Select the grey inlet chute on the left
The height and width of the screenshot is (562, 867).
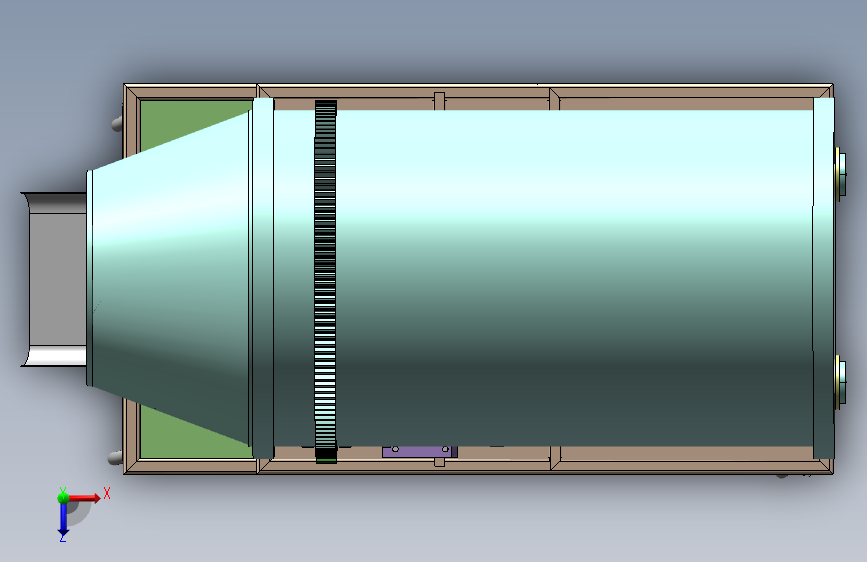54,279
